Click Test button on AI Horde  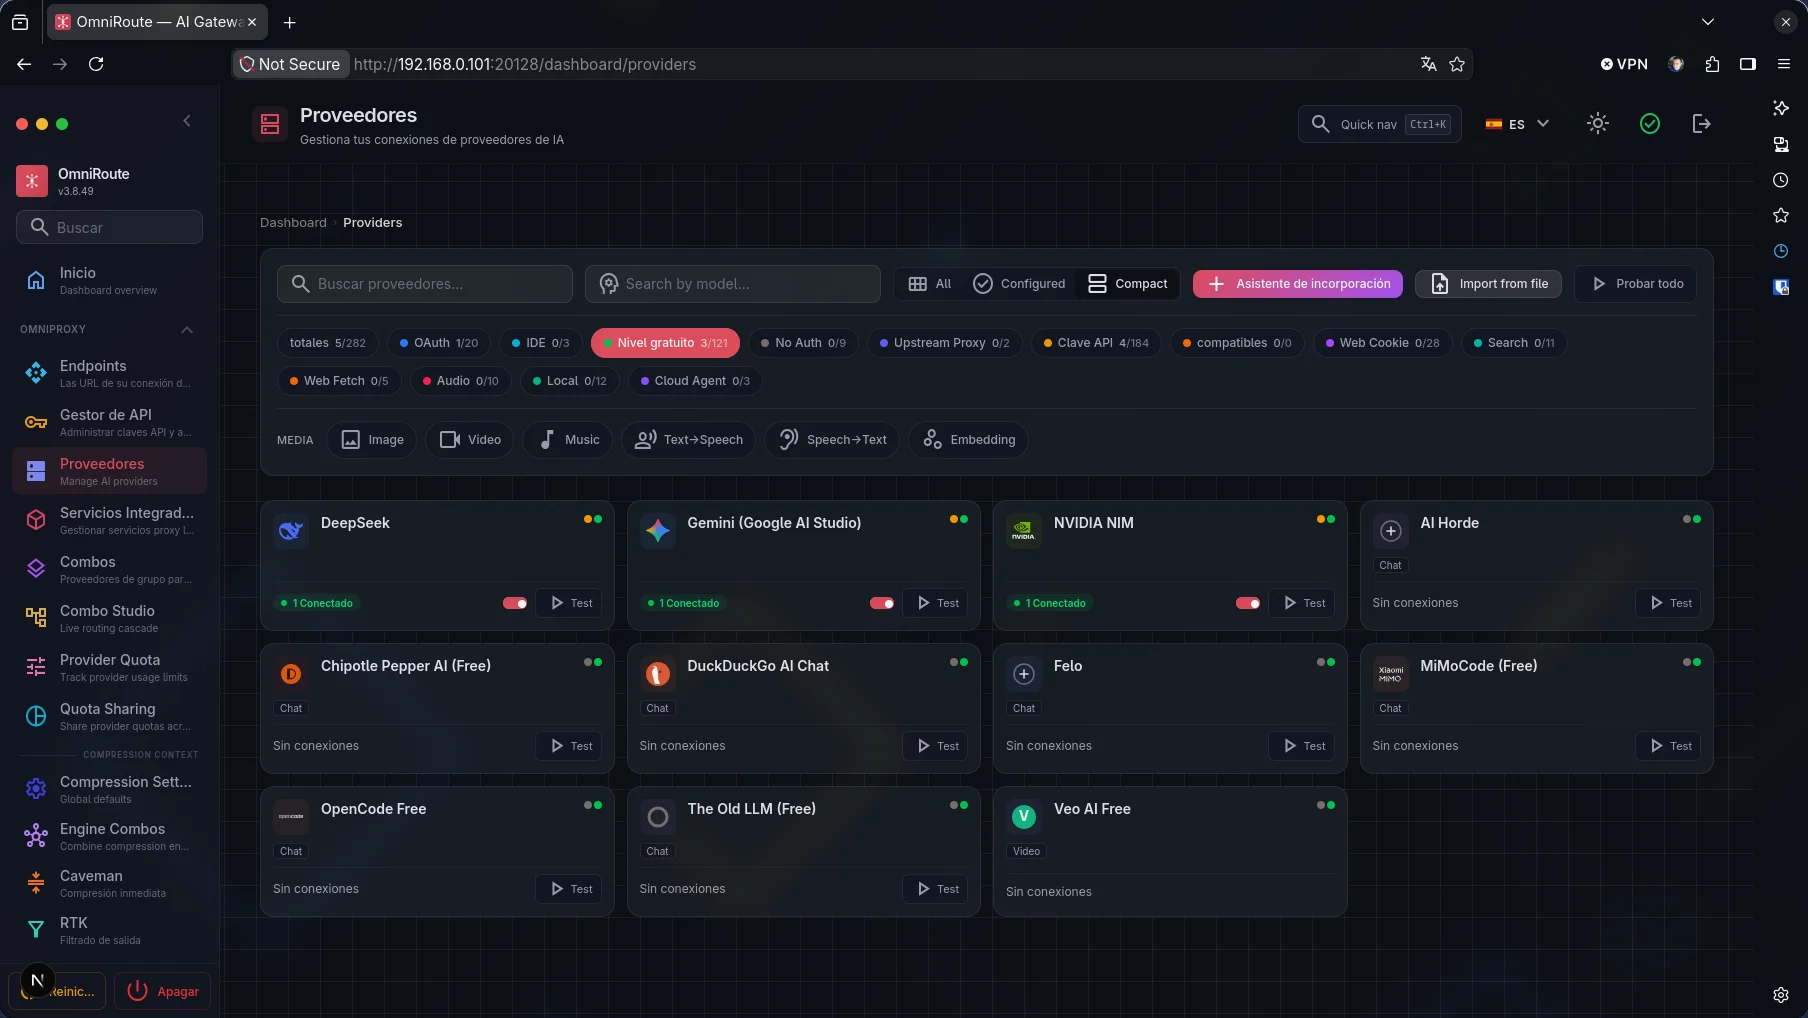tap(1669, 603)
